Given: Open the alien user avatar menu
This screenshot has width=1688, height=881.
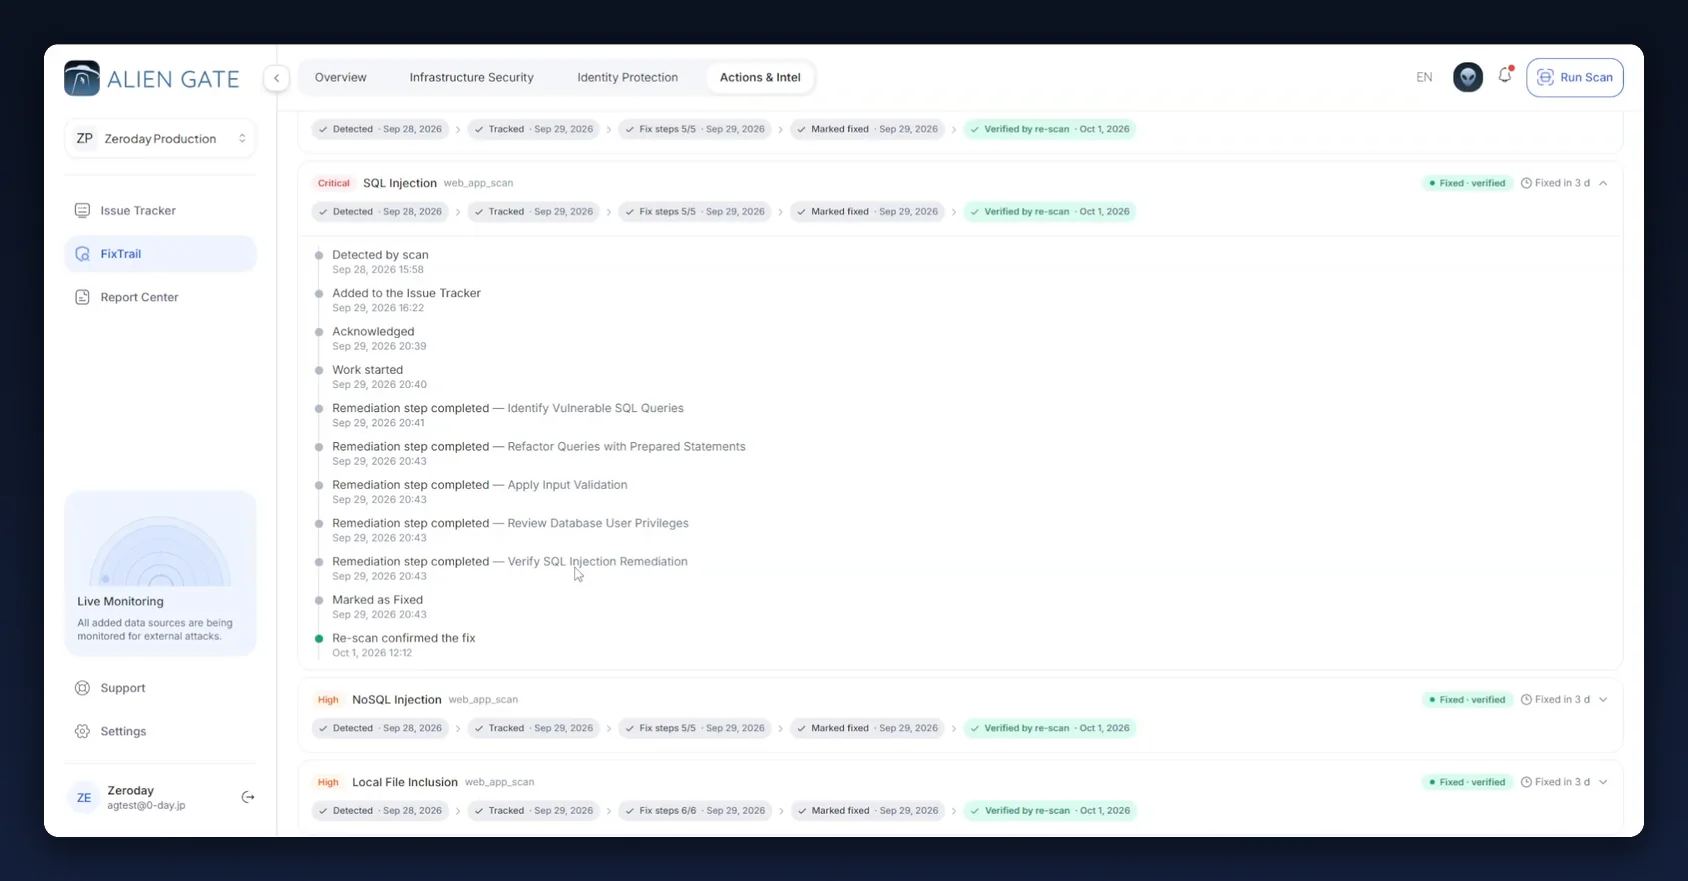Looking at the screenshot, I should click(x=1468, y=77).
